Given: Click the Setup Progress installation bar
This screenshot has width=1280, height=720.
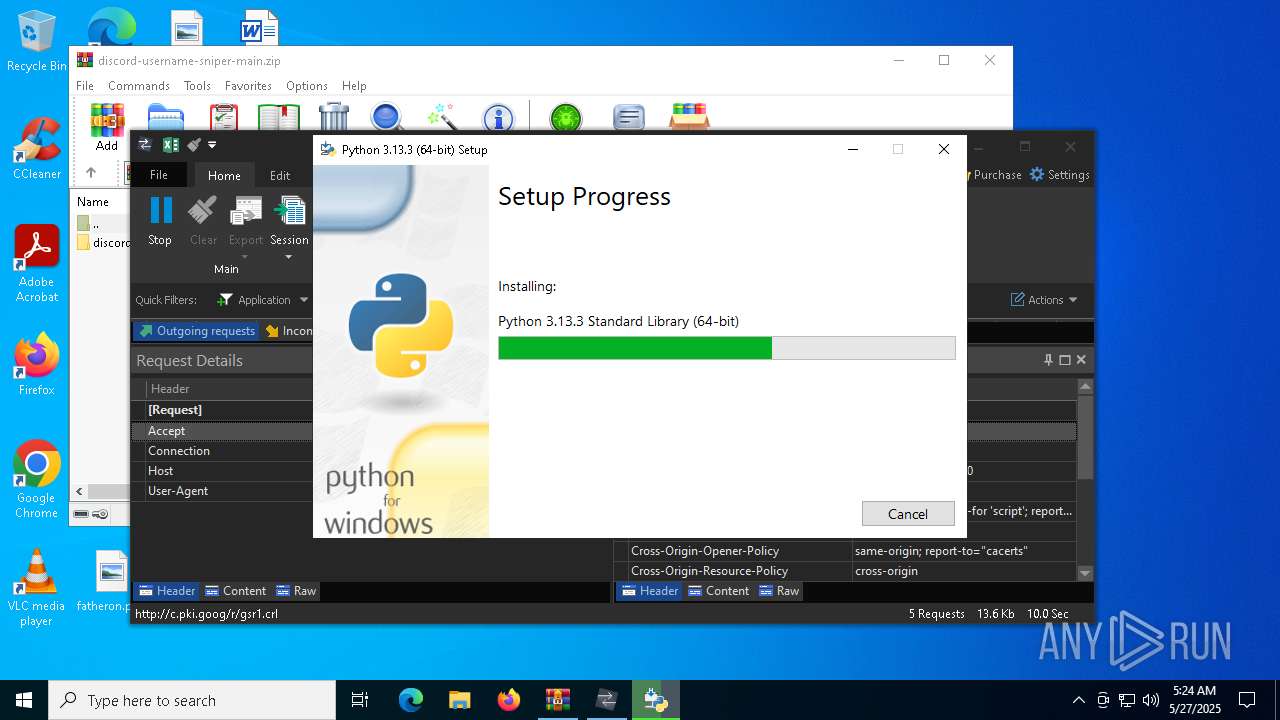Looking at the screenshot, I should tap(727, 348).
